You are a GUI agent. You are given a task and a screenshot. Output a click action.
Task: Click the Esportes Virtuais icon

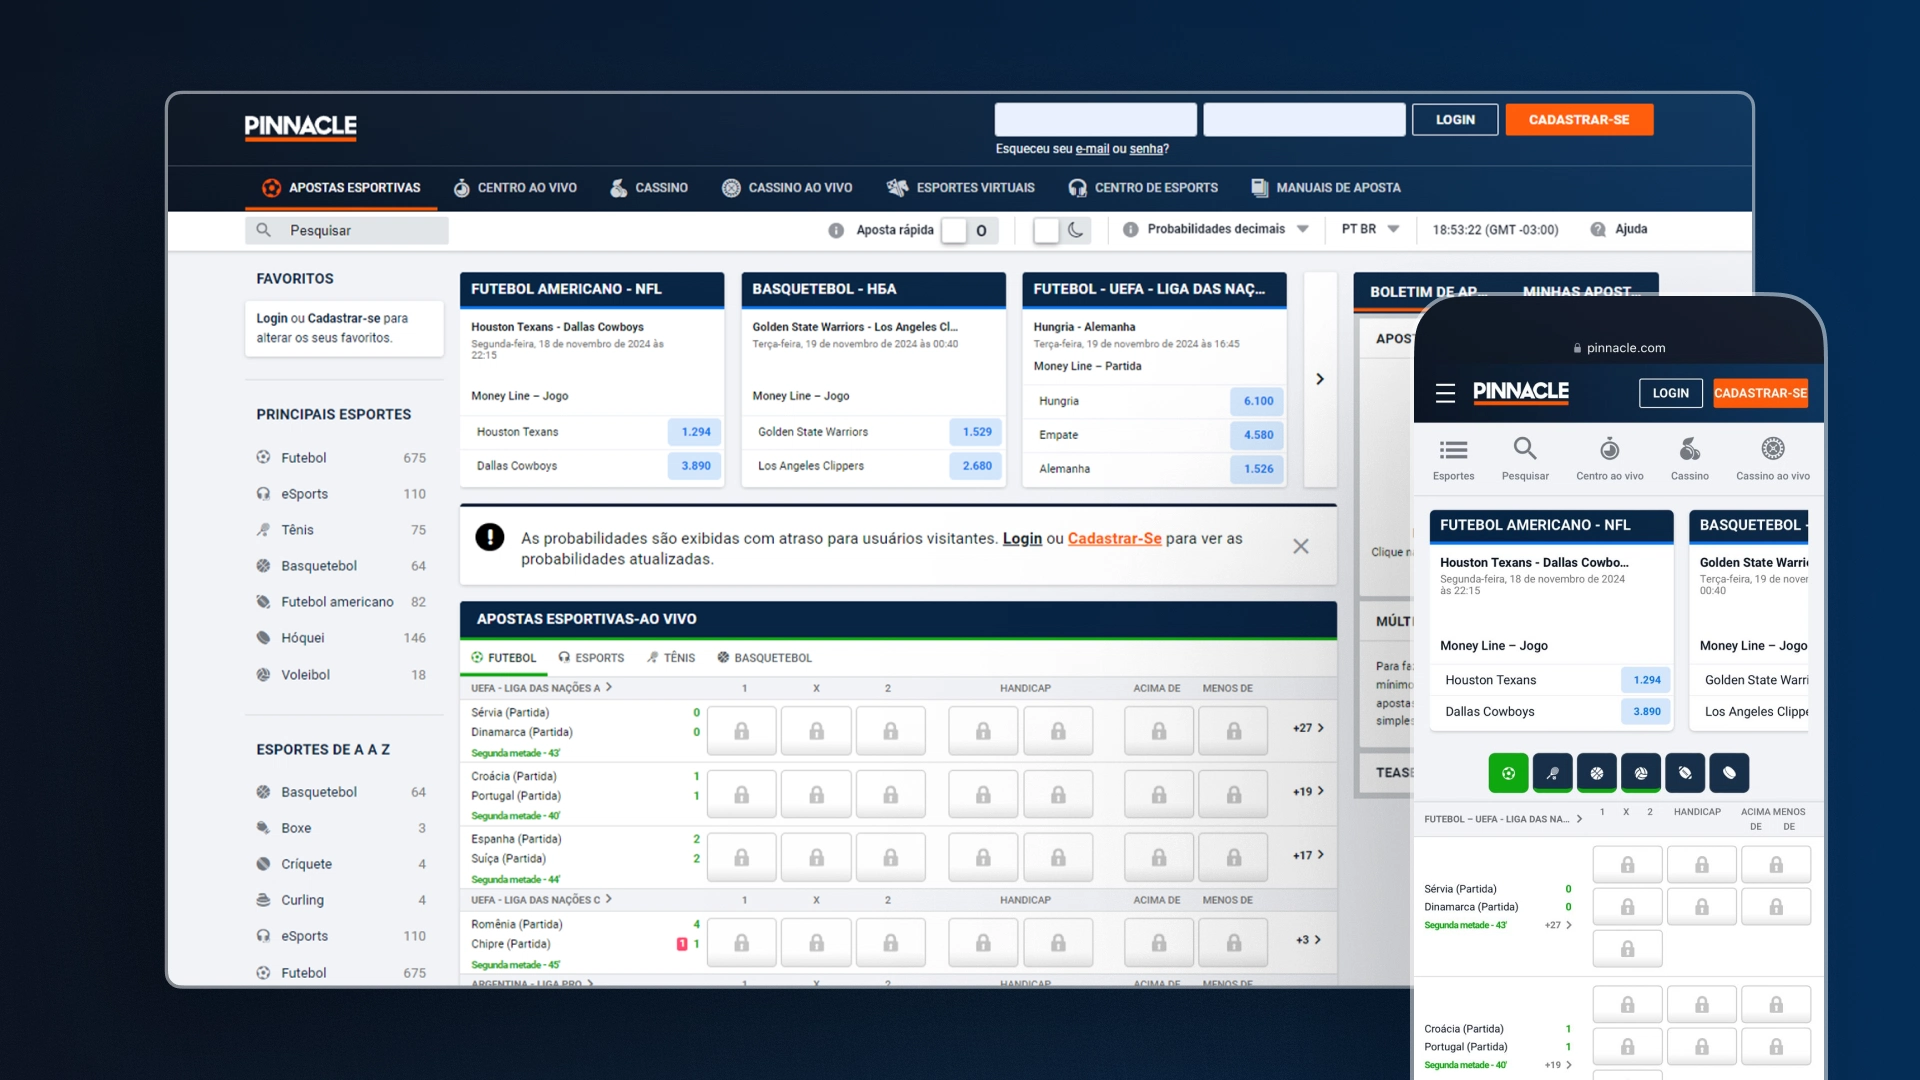[x=897, y=187]
